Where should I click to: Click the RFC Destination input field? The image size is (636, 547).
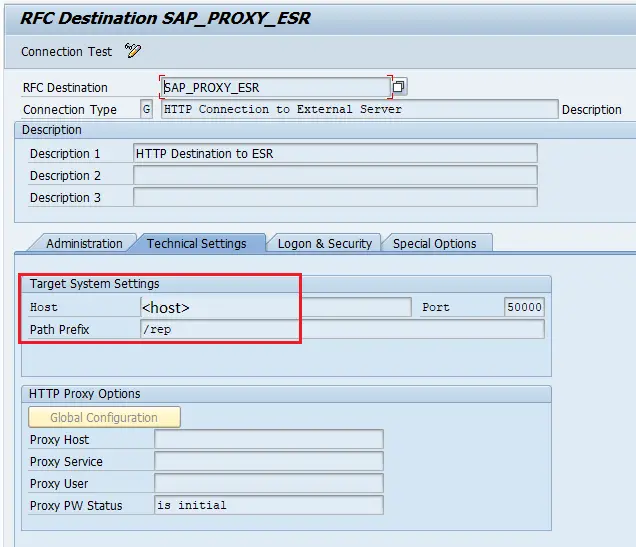[x=276, y=87]
